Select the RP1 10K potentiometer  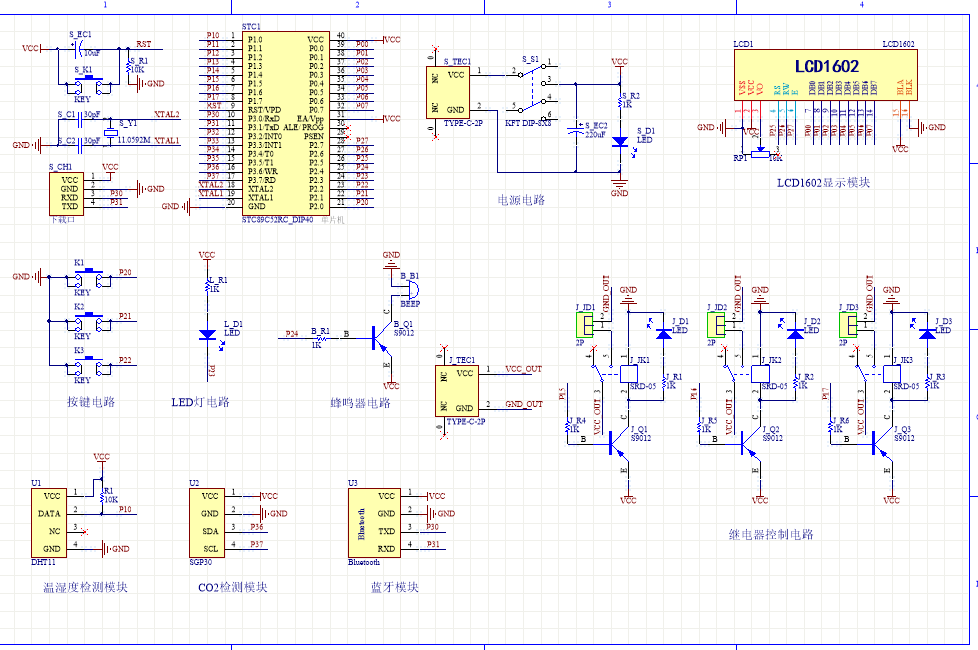pos(760,153)
